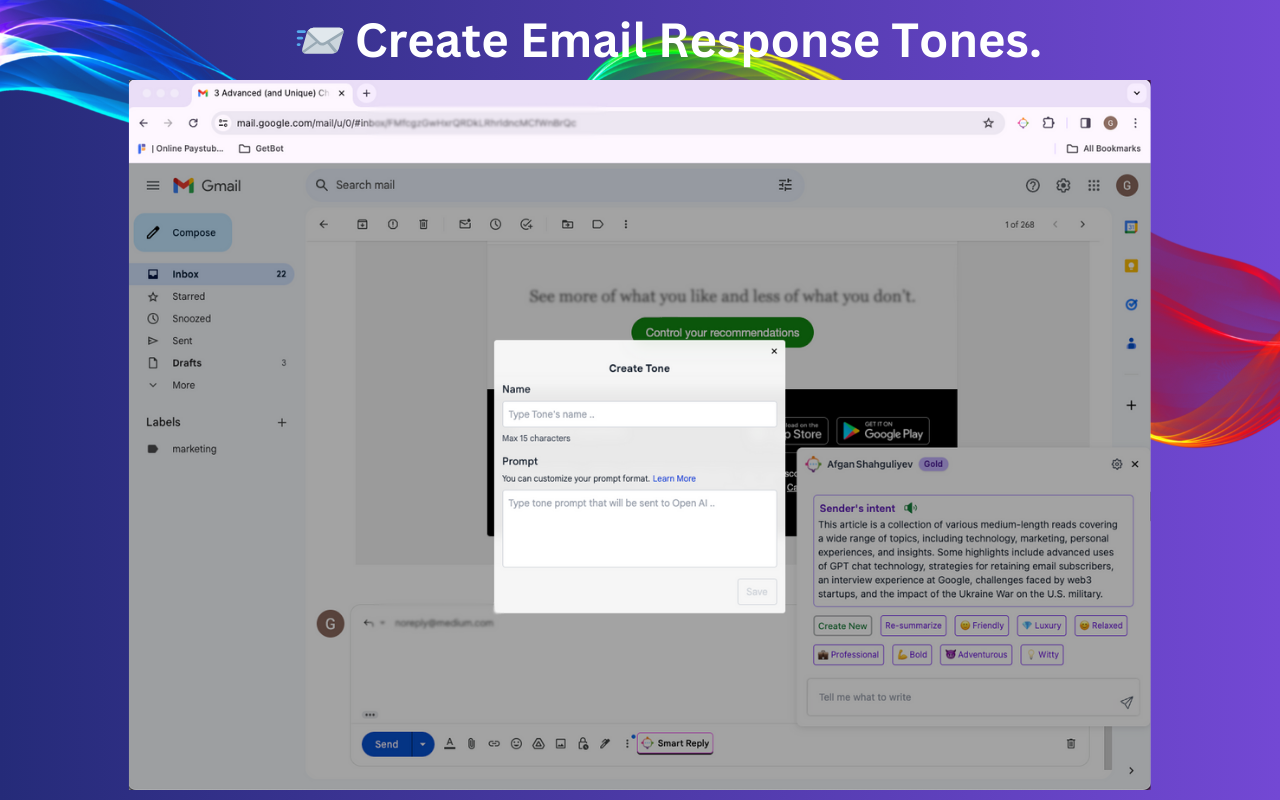Screen dimensions: 1280x800
Task: Click the tone Name input field
Action: point(639,414)
